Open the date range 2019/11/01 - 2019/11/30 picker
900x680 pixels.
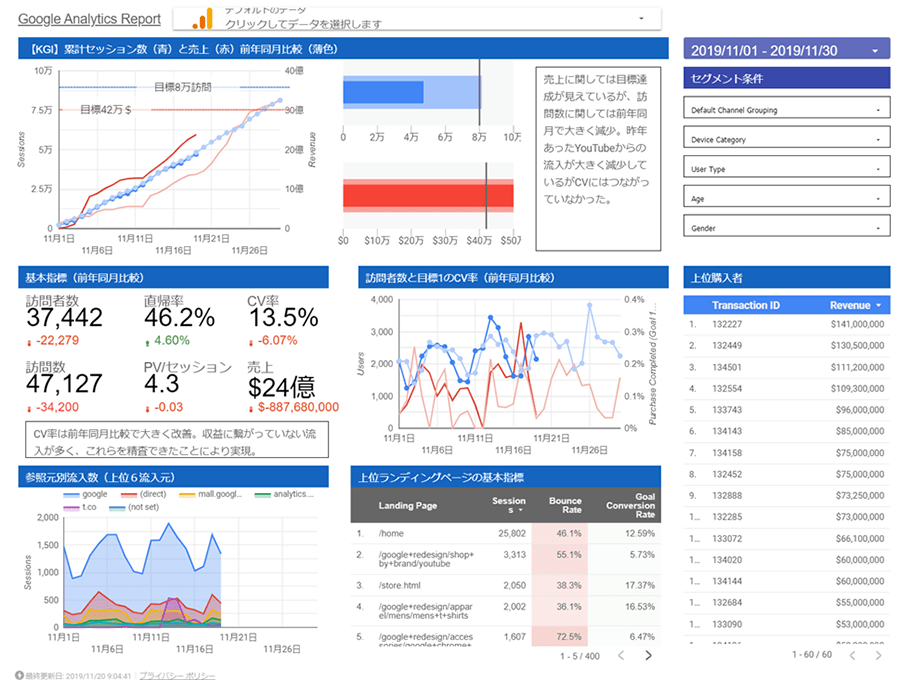(x=786, y=50)
